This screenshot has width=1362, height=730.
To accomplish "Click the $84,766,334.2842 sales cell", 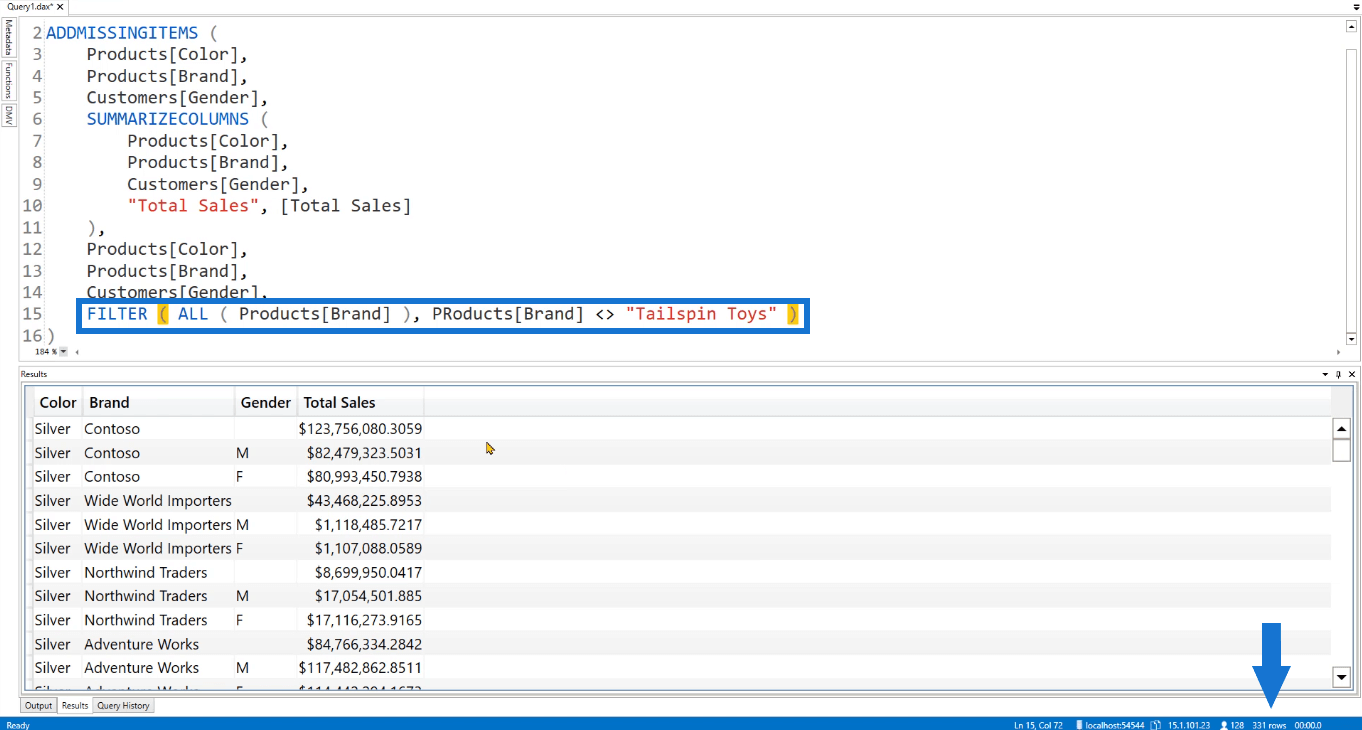I will (360, 644).
